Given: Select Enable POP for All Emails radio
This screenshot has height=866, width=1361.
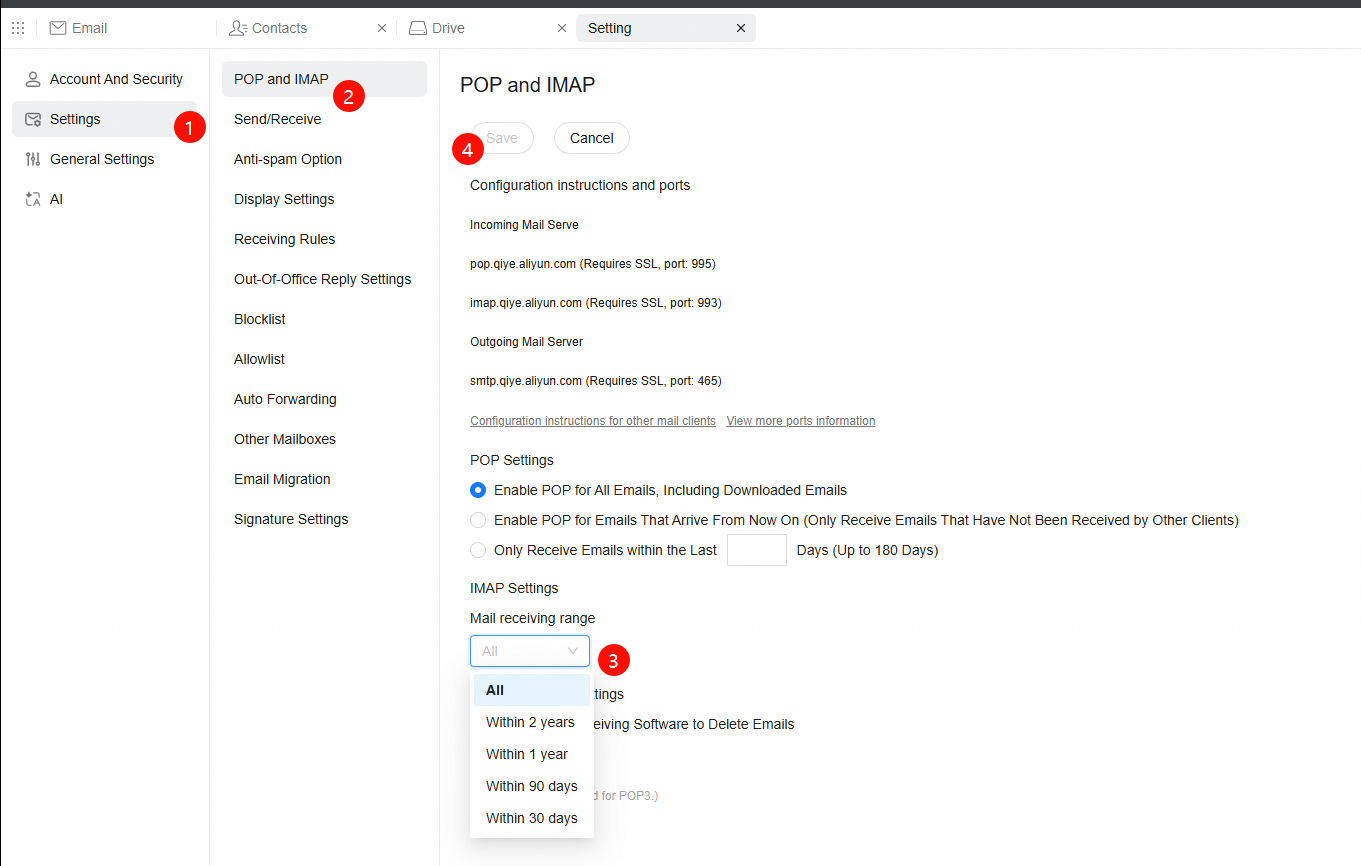Looking at the screenshot, I should pyautogui.click(x=478, y=490).
